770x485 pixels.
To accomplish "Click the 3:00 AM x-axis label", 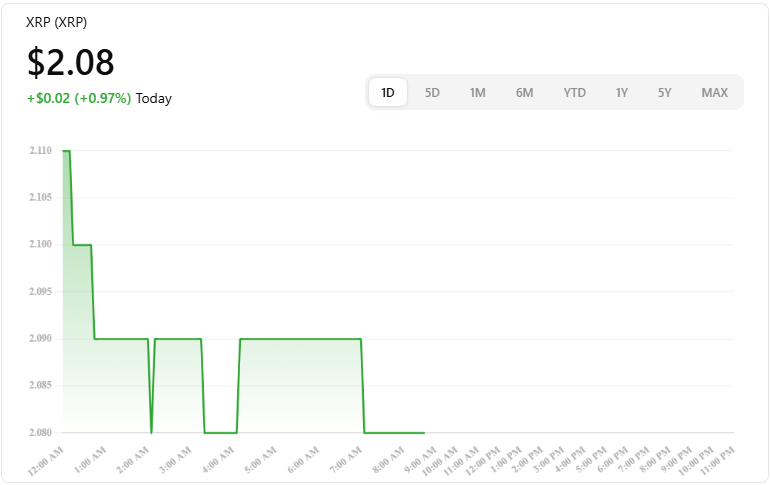I will (x=176, y=460).
